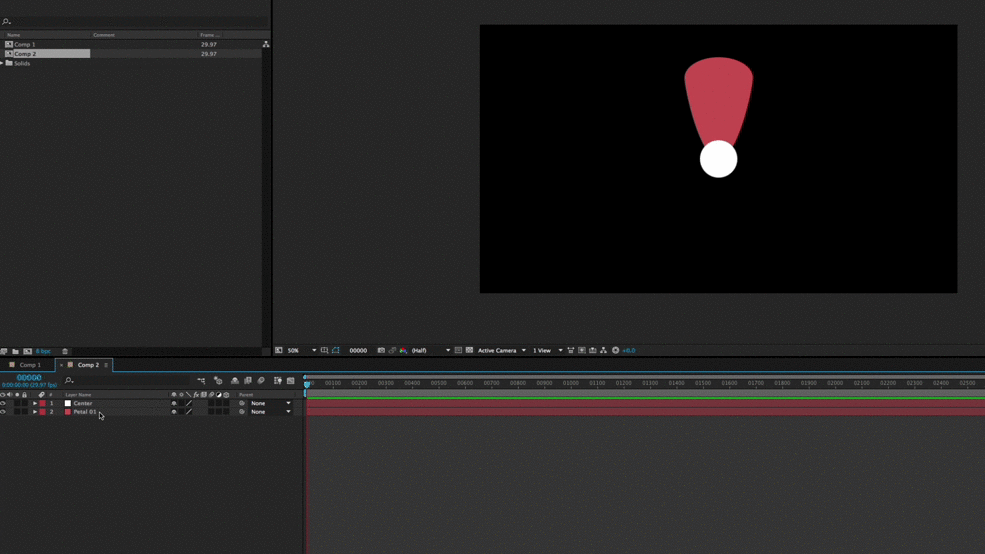Enable motion blur for the composition
This screenshot has width=985, height=554.
point(261,381)
